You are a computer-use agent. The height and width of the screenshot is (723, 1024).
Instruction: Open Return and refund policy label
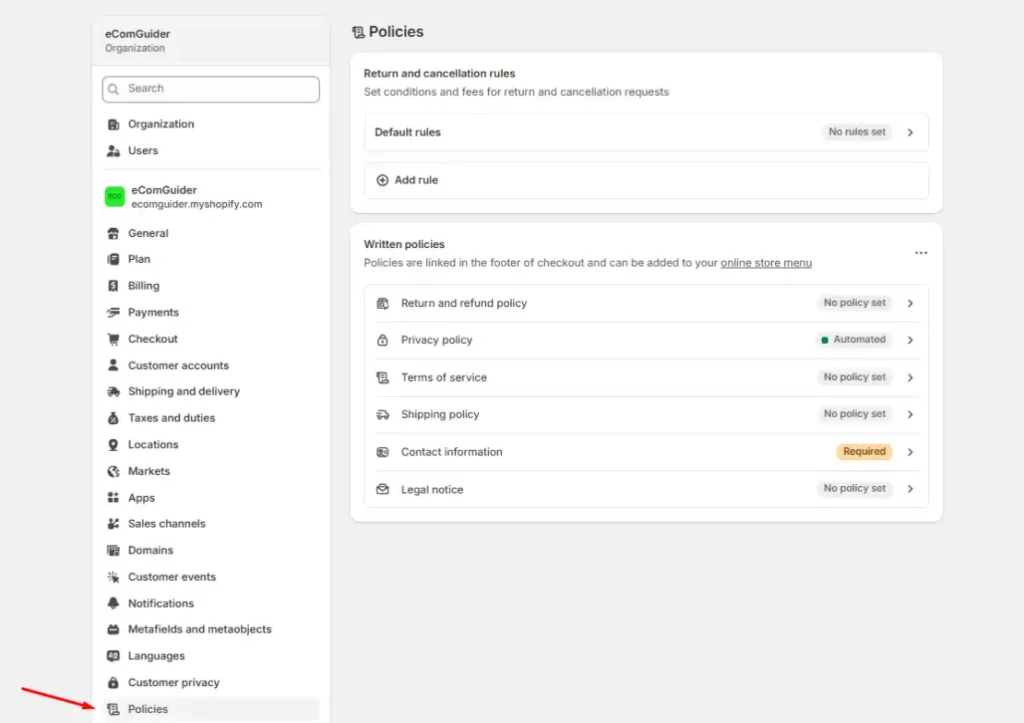point(464,304)
